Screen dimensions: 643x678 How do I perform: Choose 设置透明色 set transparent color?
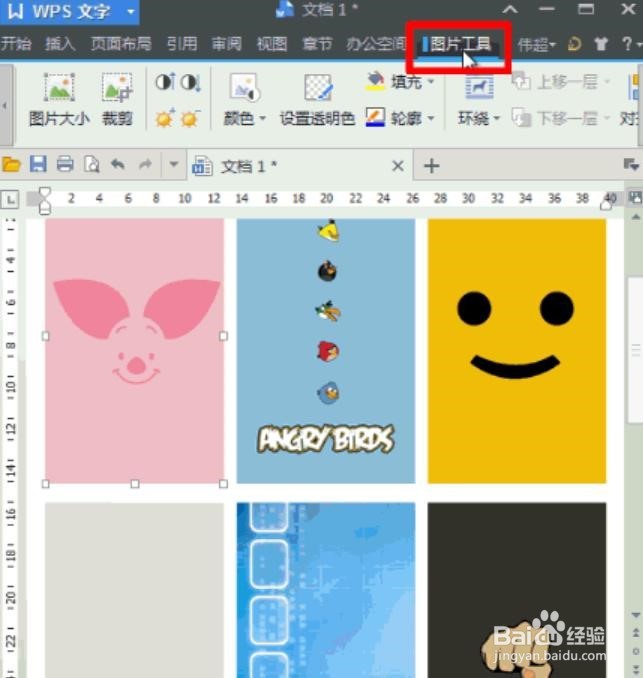[x=317, y=100]
